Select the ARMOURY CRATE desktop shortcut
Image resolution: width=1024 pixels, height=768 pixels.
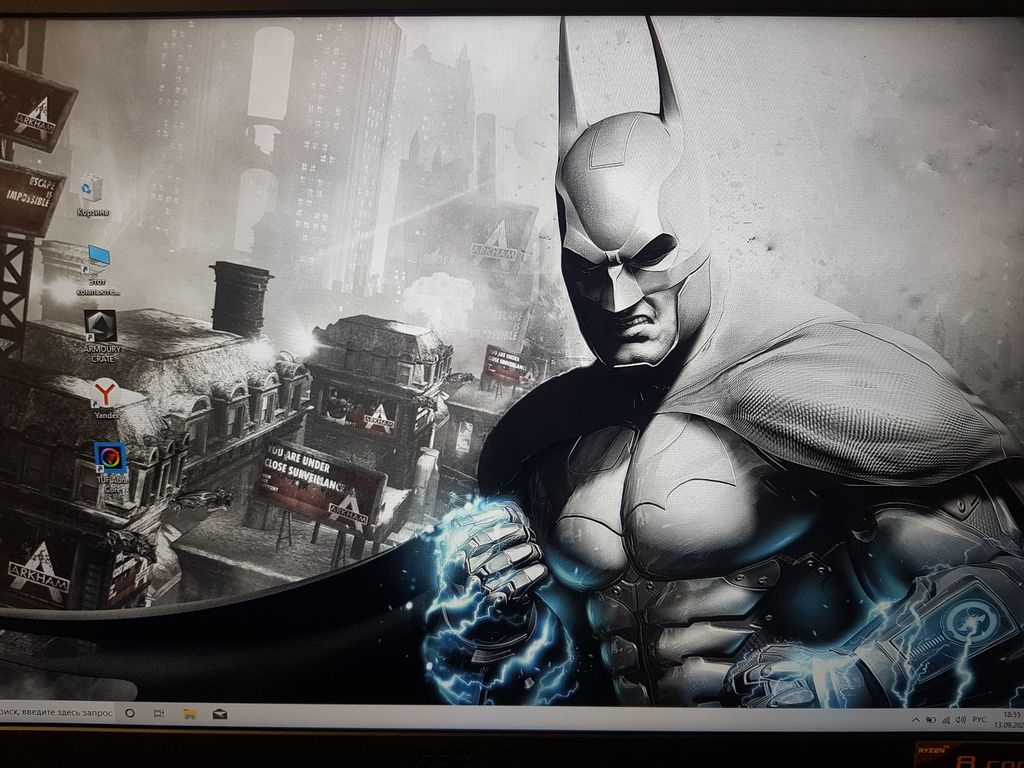point(102,336)
